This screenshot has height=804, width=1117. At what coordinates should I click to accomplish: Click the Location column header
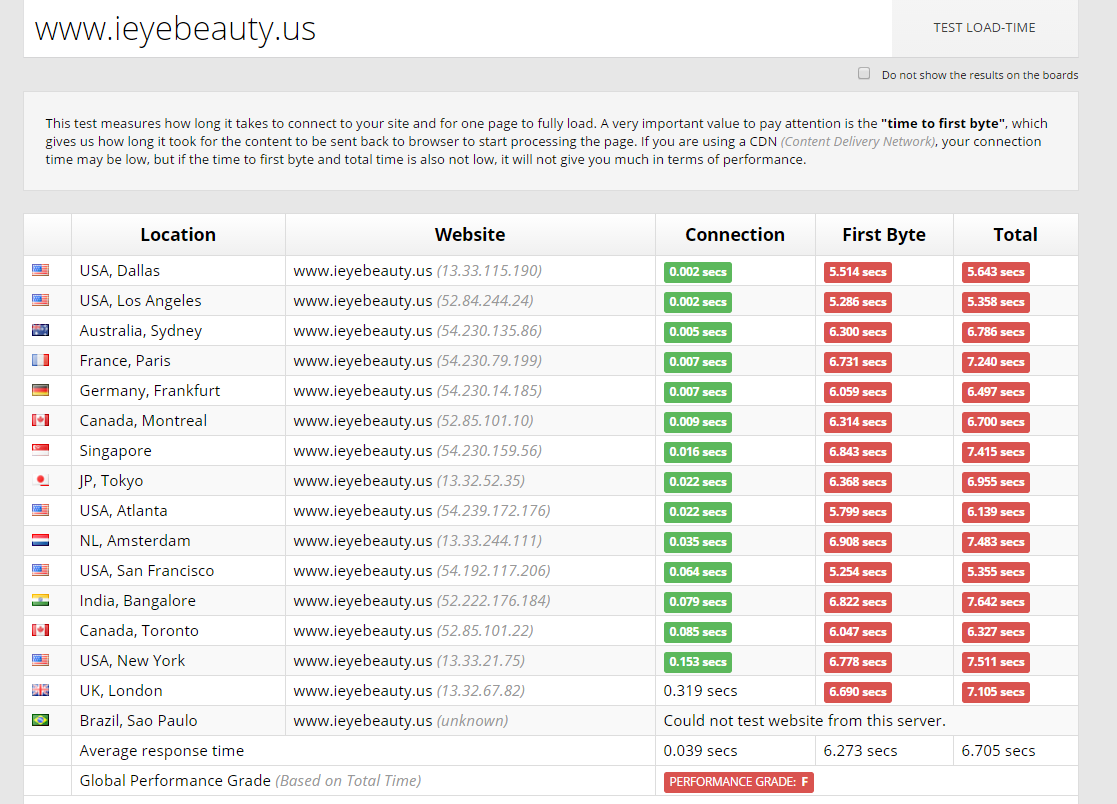coord(178,235)
